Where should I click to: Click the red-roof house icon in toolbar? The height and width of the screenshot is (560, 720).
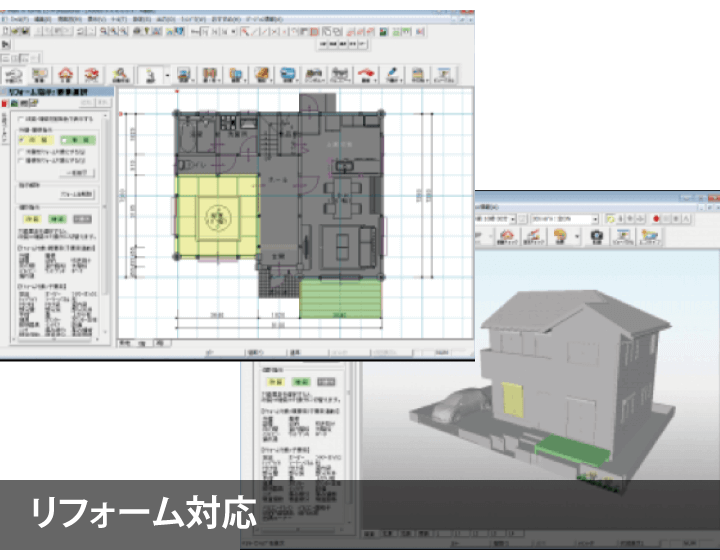click(x=66, y=75)
